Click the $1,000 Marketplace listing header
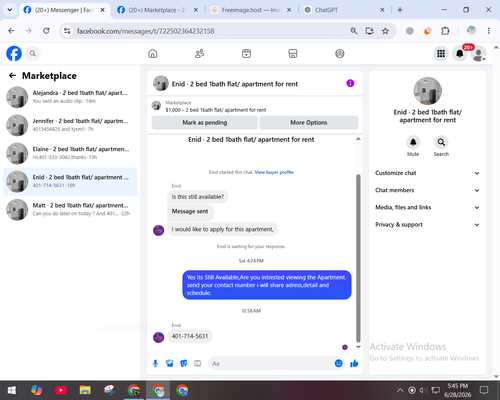The image size is (500, 400). point(216,110)
